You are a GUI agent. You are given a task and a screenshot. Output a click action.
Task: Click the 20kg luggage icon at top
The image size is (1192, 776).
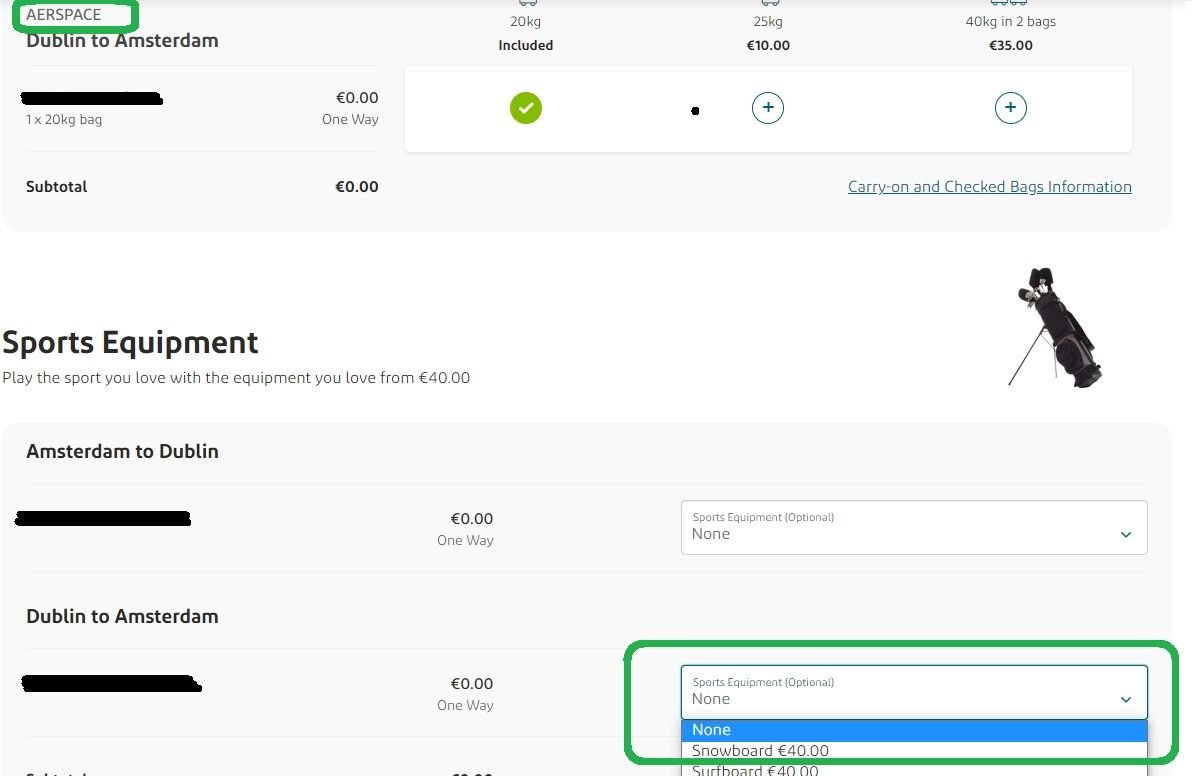[x=527, y=4]
